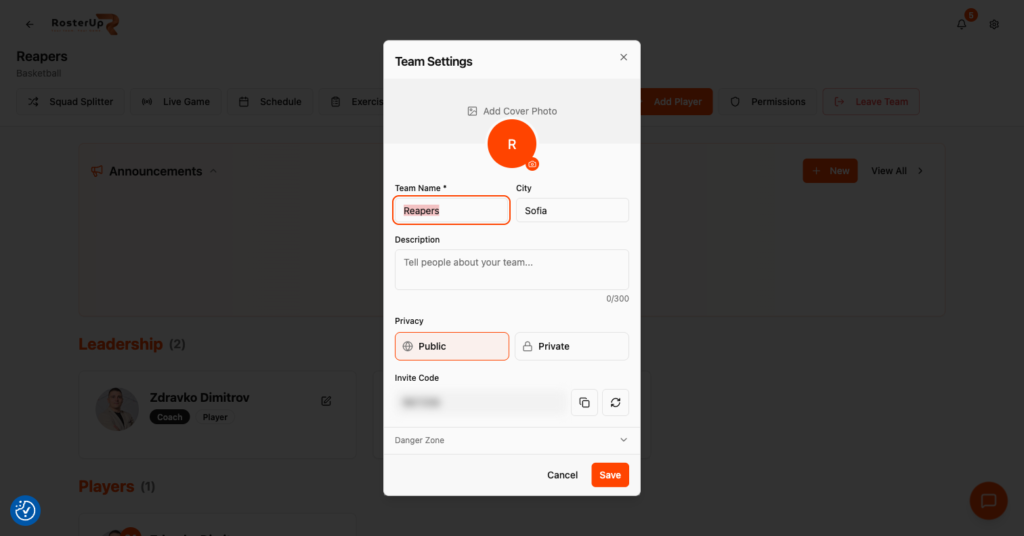
Task: Open the chat bubble button
Action: pos(989,501)
